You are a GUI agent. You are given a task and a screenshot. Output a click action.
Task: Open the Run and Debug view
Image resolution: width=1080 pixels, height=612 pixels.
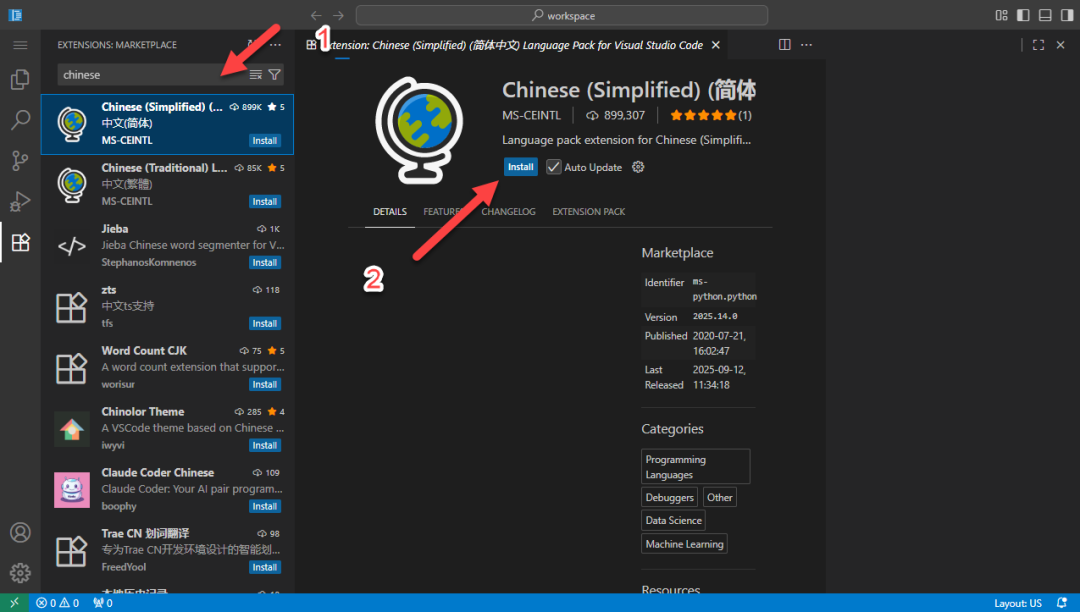click(x=20, y=201)
